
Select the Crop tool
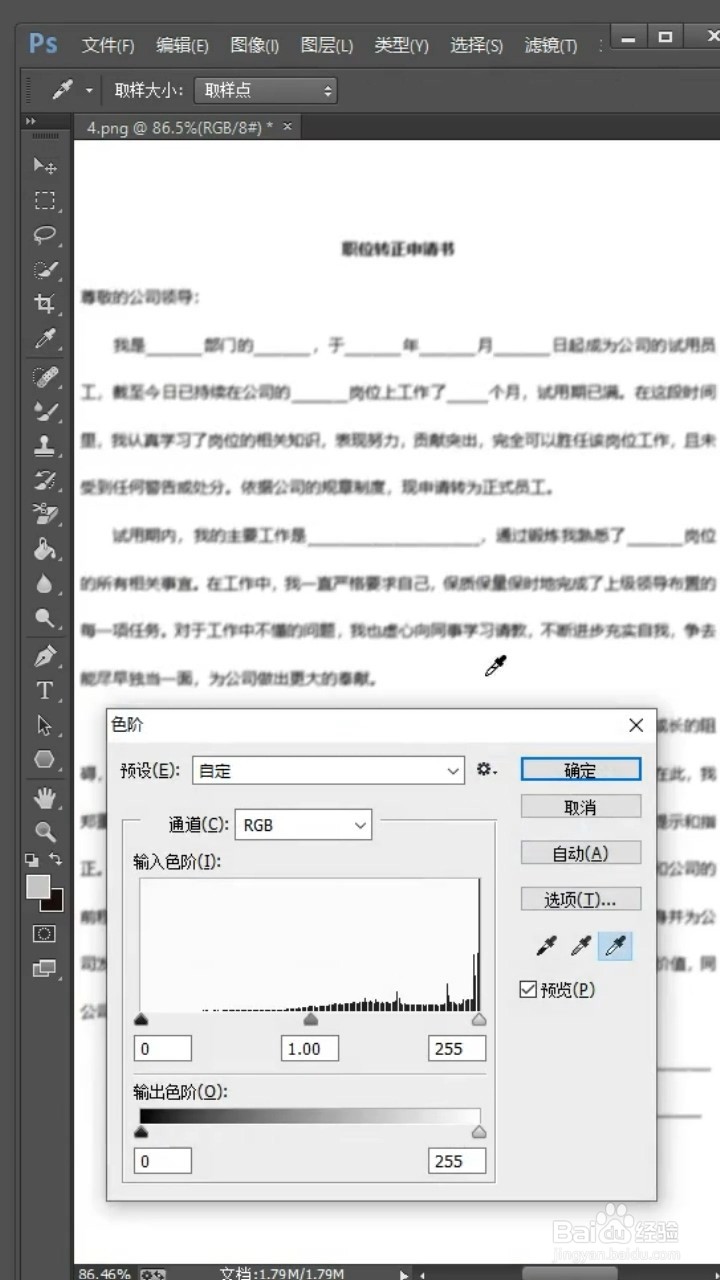click(x=45, y=304)
